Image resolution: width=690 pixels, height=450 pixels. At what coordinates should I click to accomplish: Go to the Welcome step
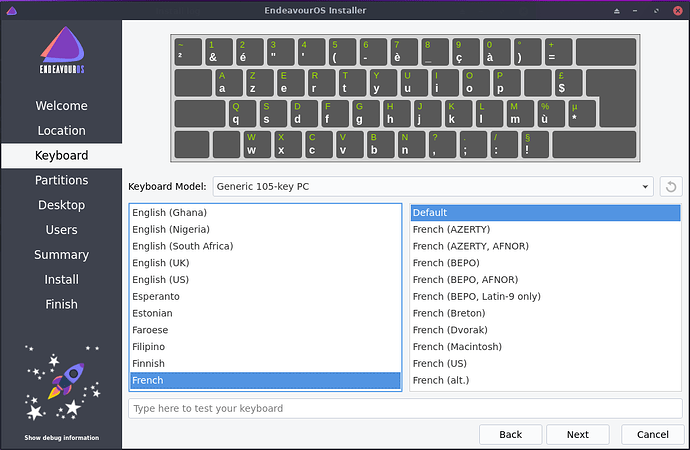pos(62,106)
